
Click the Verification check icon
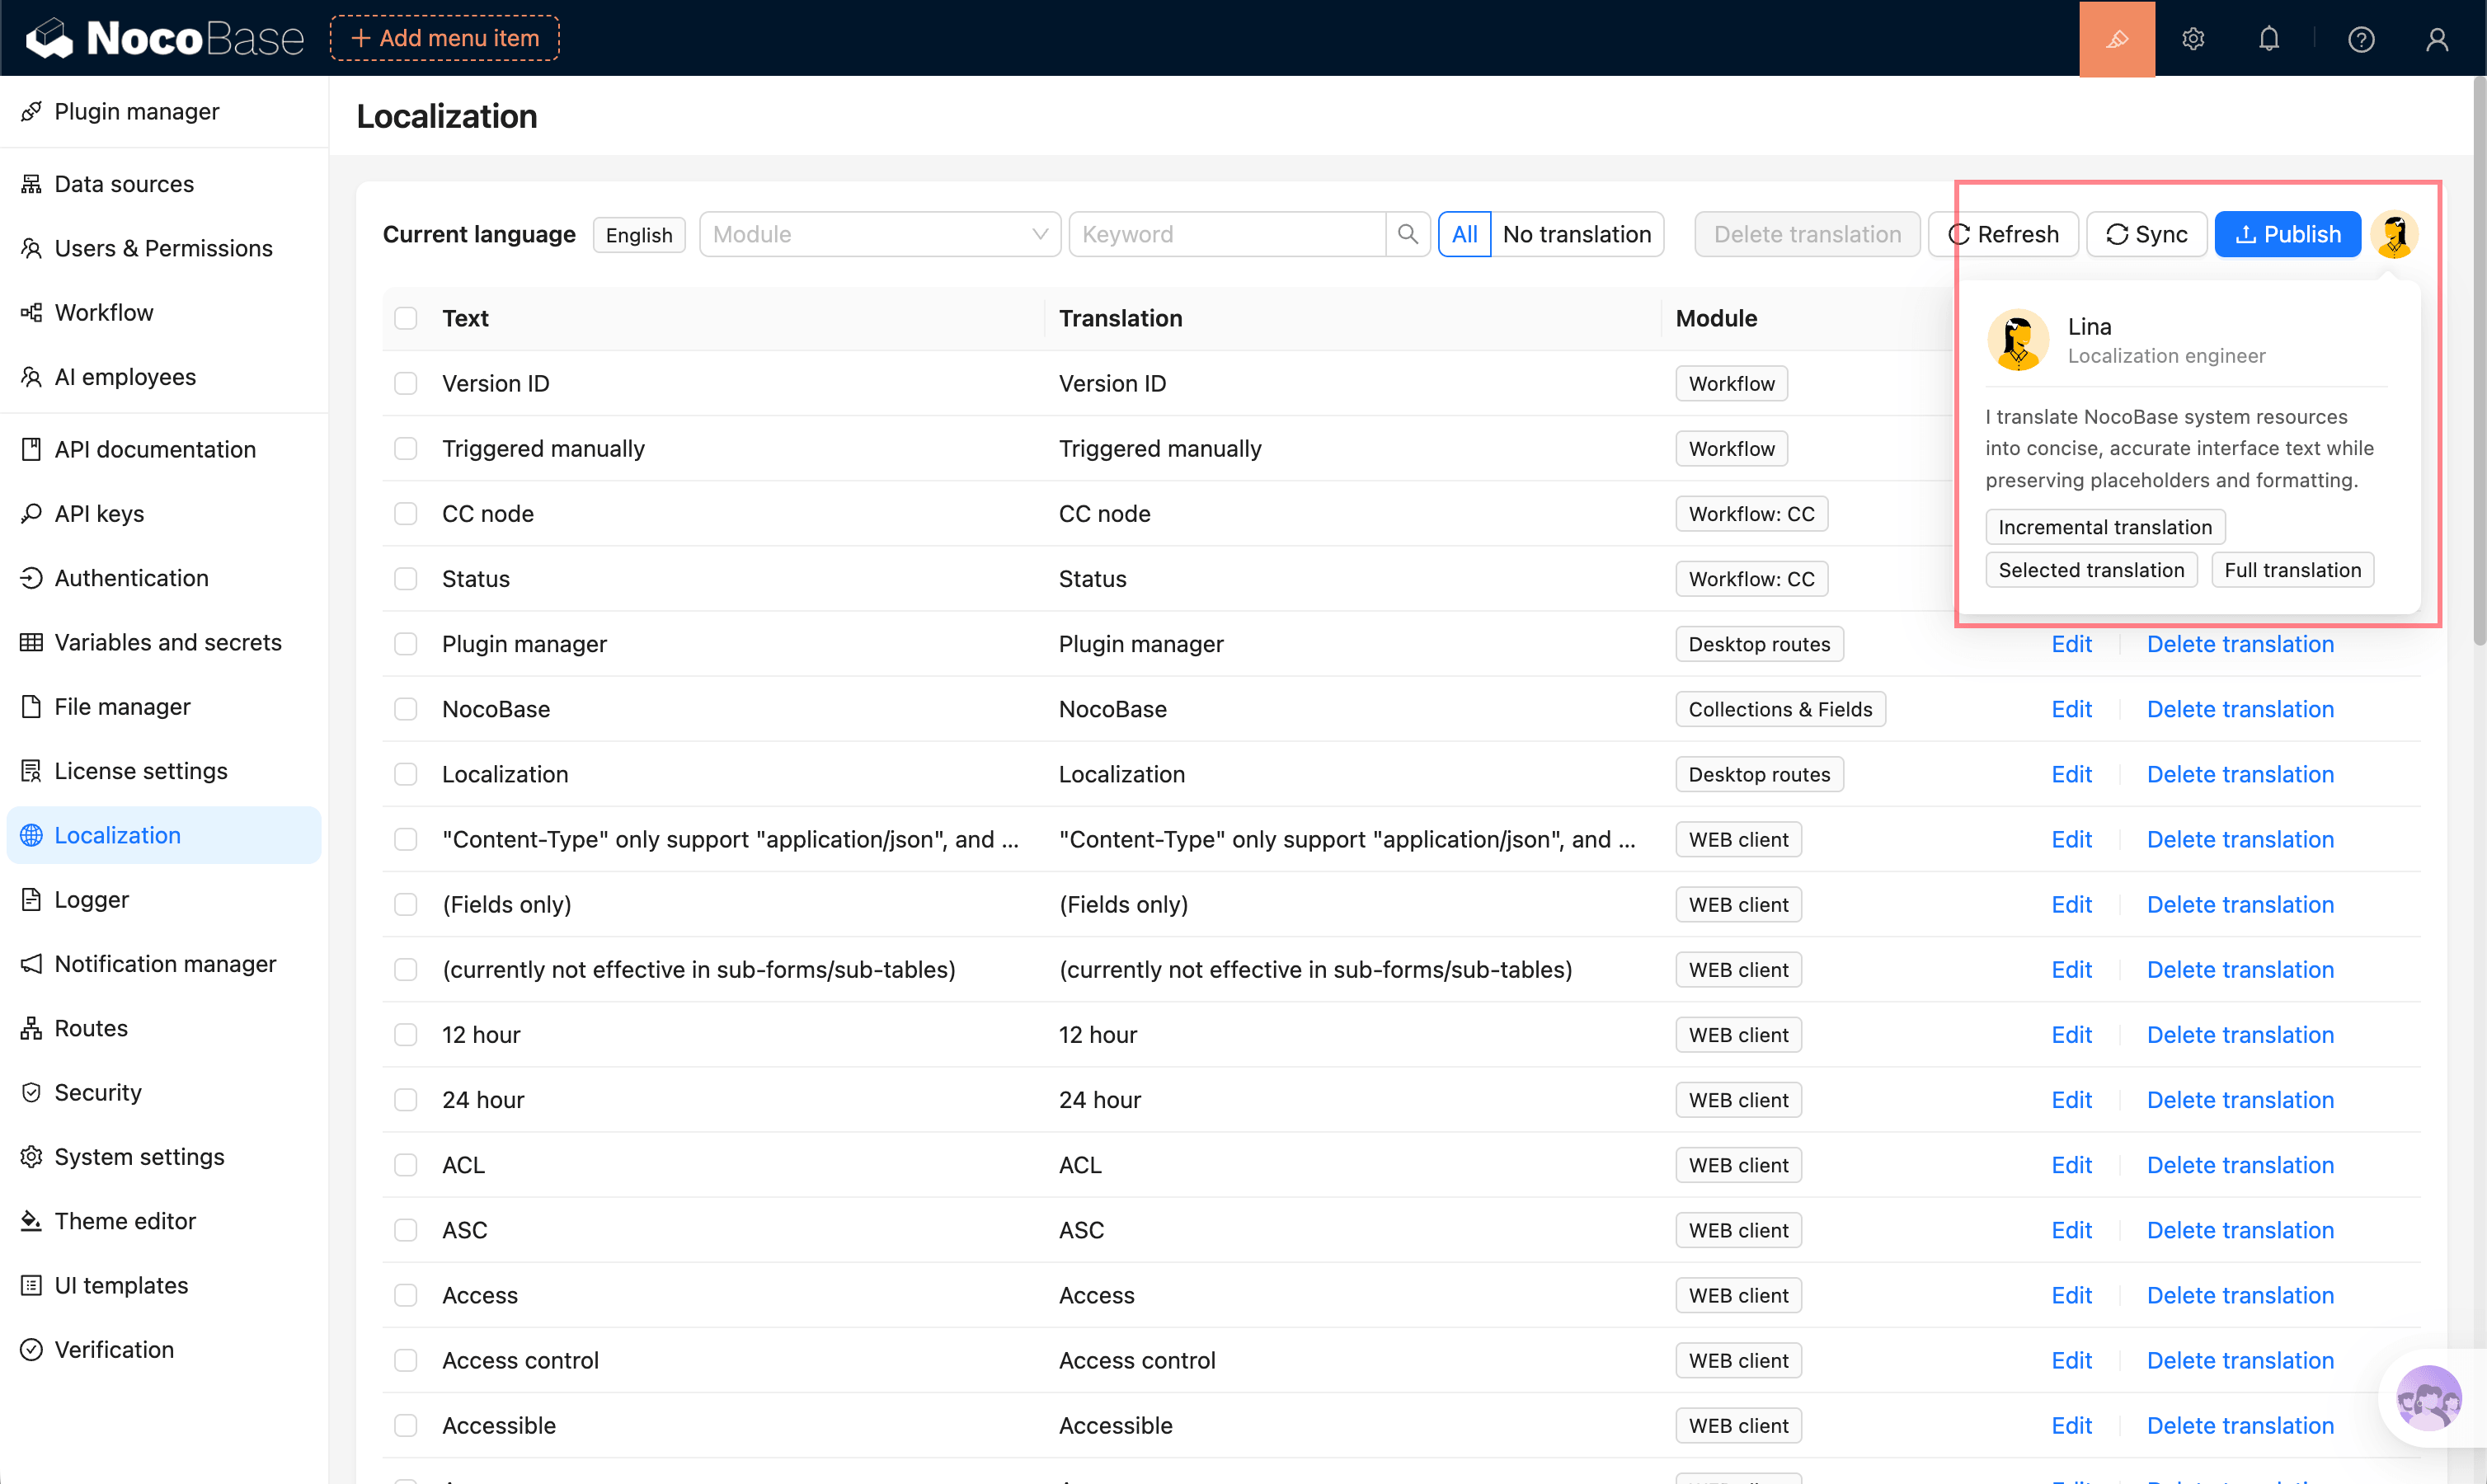31,1350
